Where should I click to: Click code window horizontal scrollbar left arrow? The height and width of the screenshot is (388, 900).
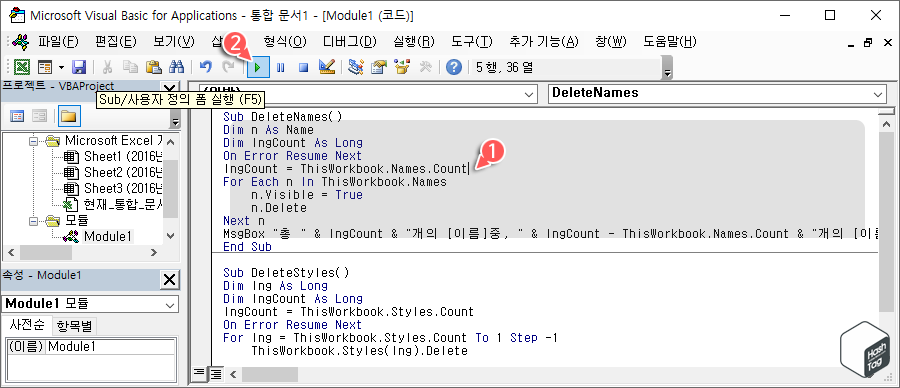[x=232, y=374]
